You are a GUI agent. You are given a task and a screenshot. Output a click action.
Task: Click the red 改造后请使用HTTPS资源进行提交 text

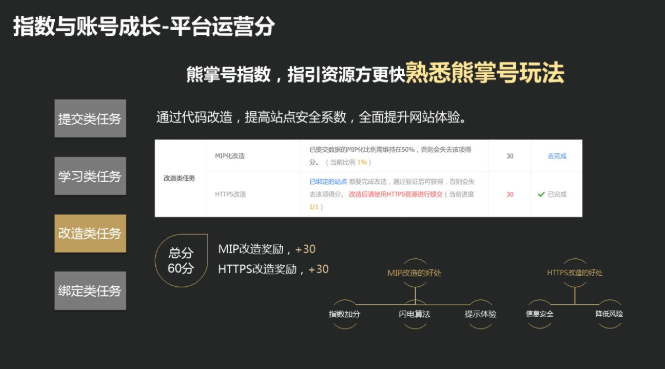tap(395, 194)
